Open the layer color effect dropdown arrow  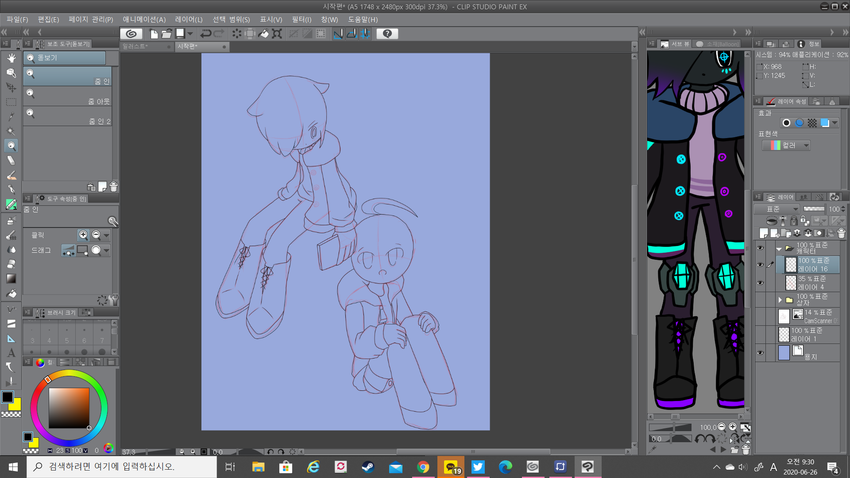pyautogui.click(x=834, y=123)
